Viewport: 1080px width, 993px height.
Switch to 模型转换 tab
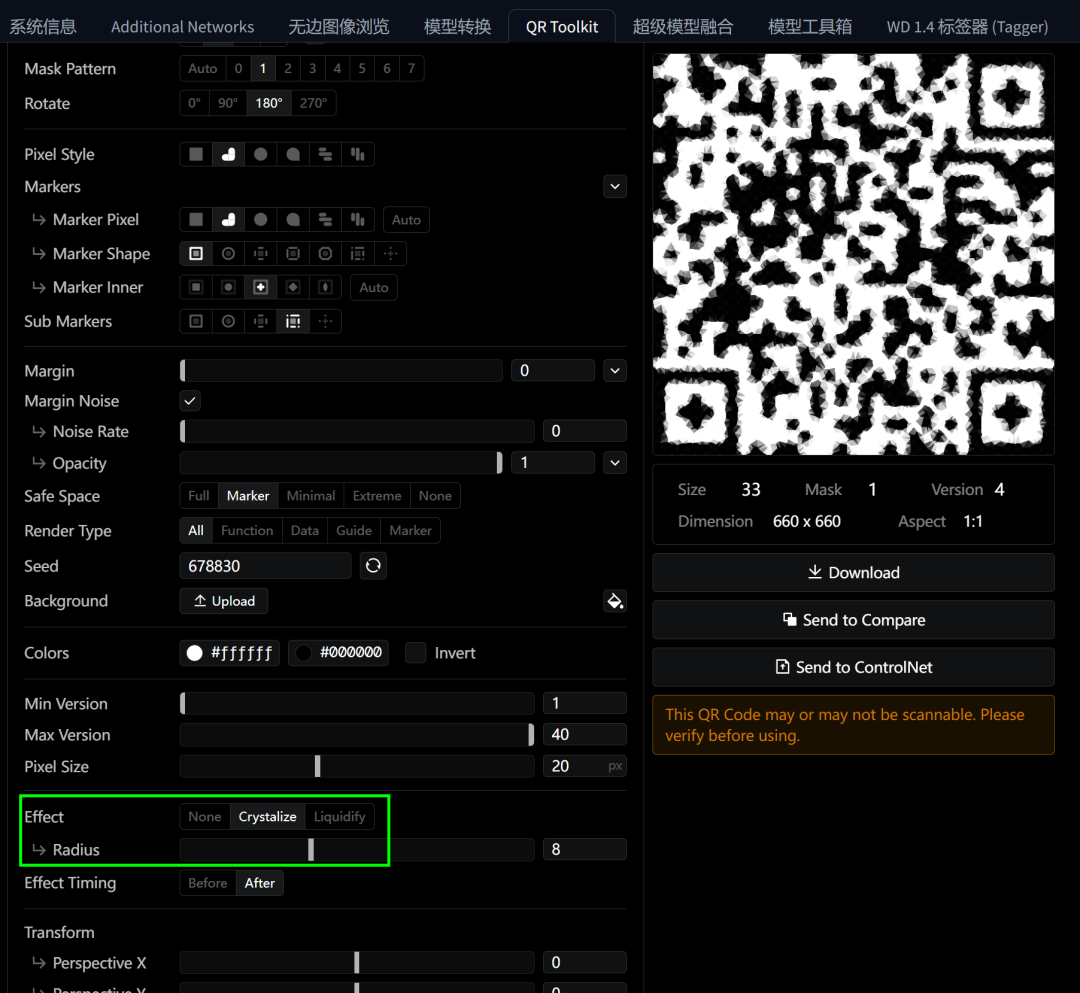pyautogui.click(x=457, y=27)
